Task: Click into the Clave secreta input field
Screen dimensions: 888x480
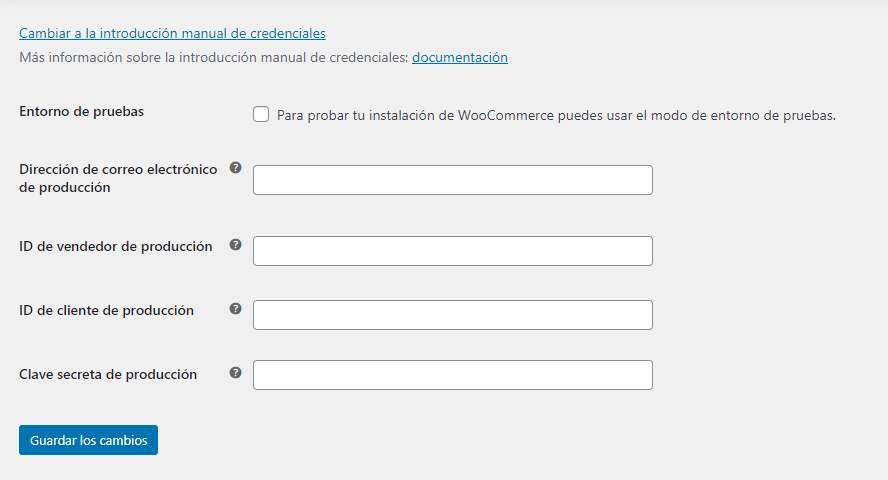Action: (452, 375)
